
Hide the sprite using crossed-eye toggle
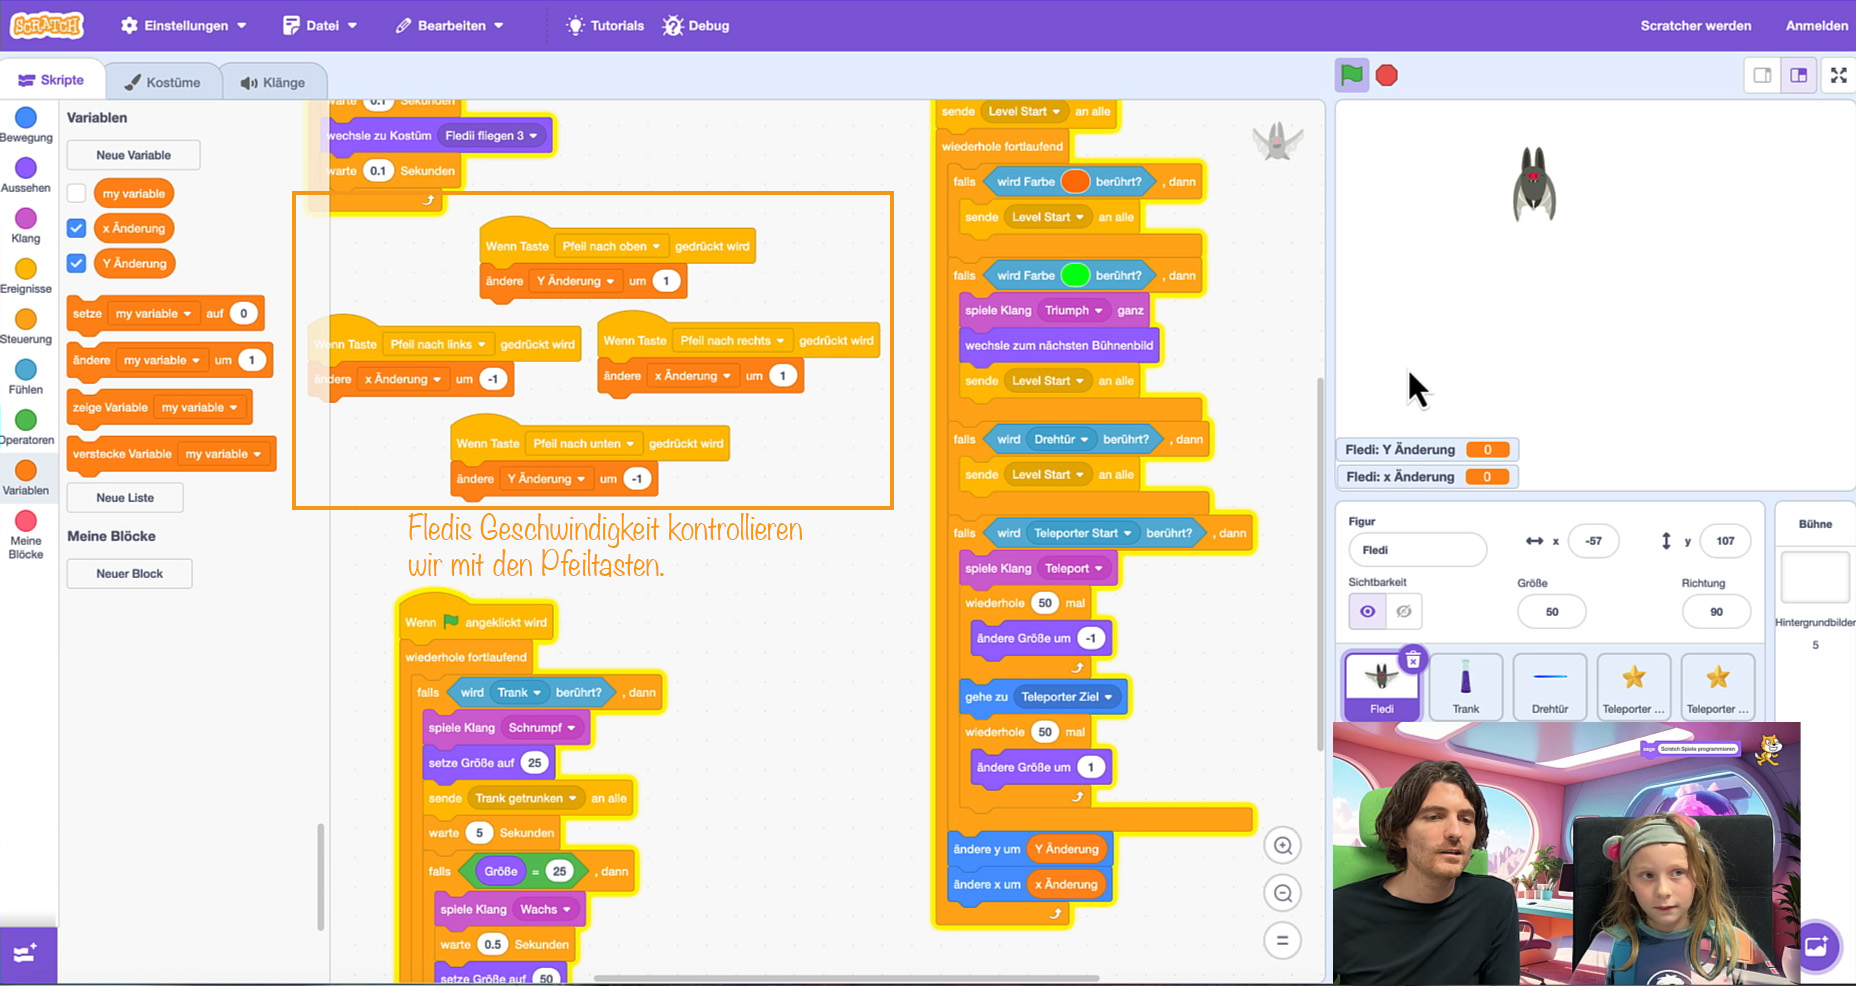tap(1404, 611)
